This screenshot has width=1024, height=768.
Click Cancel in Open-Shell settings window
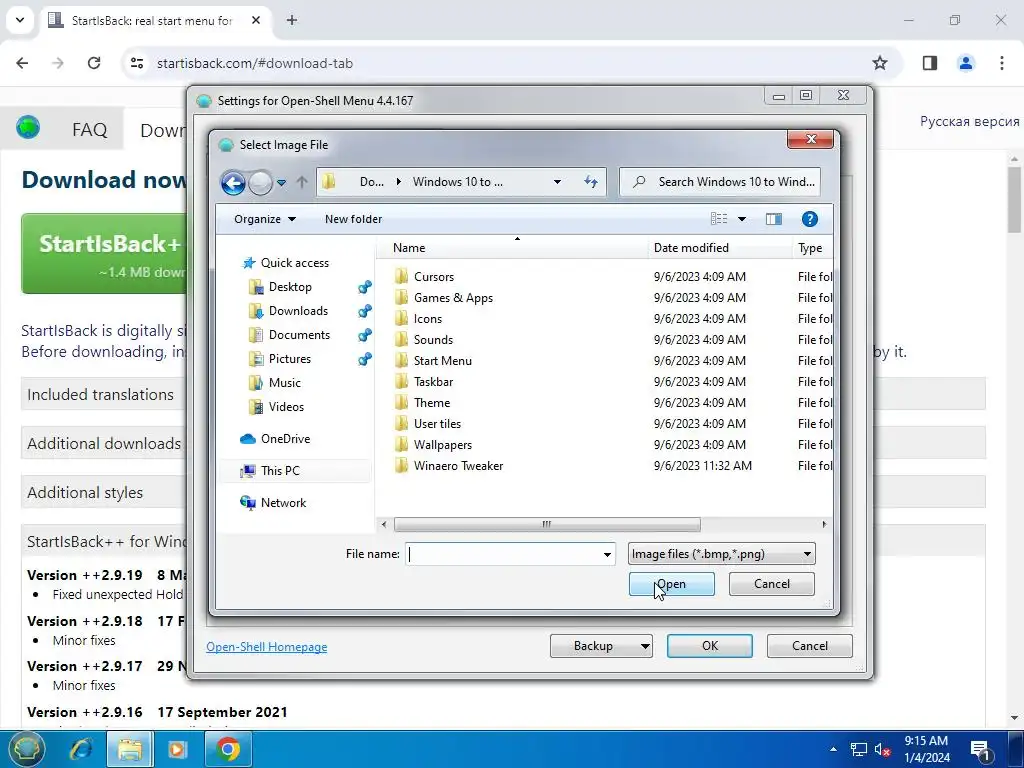809,646
